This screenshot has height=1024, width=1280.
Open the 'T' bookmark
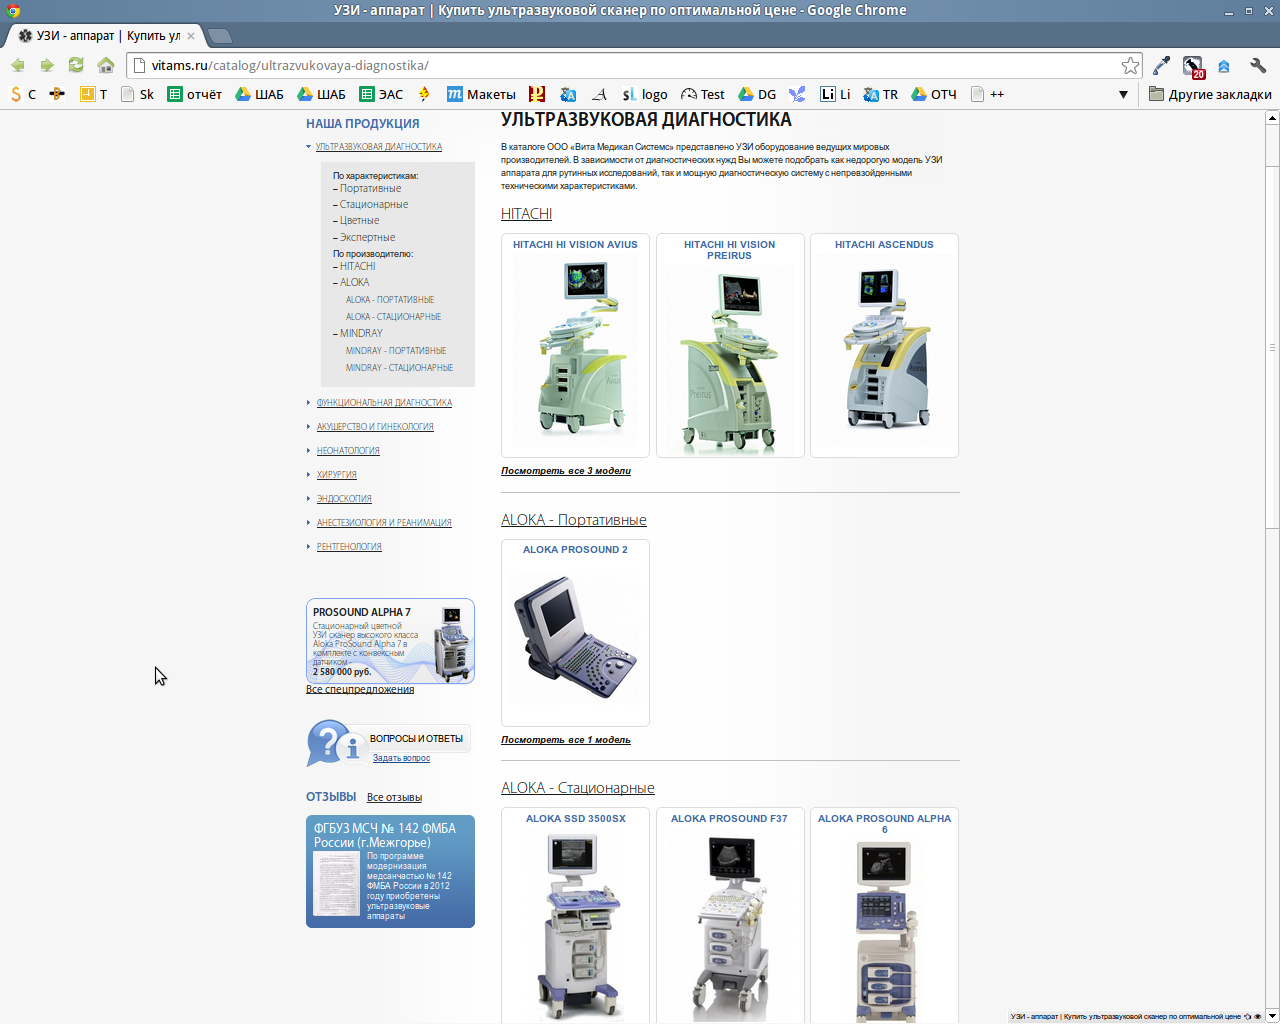tap(94, 94)
